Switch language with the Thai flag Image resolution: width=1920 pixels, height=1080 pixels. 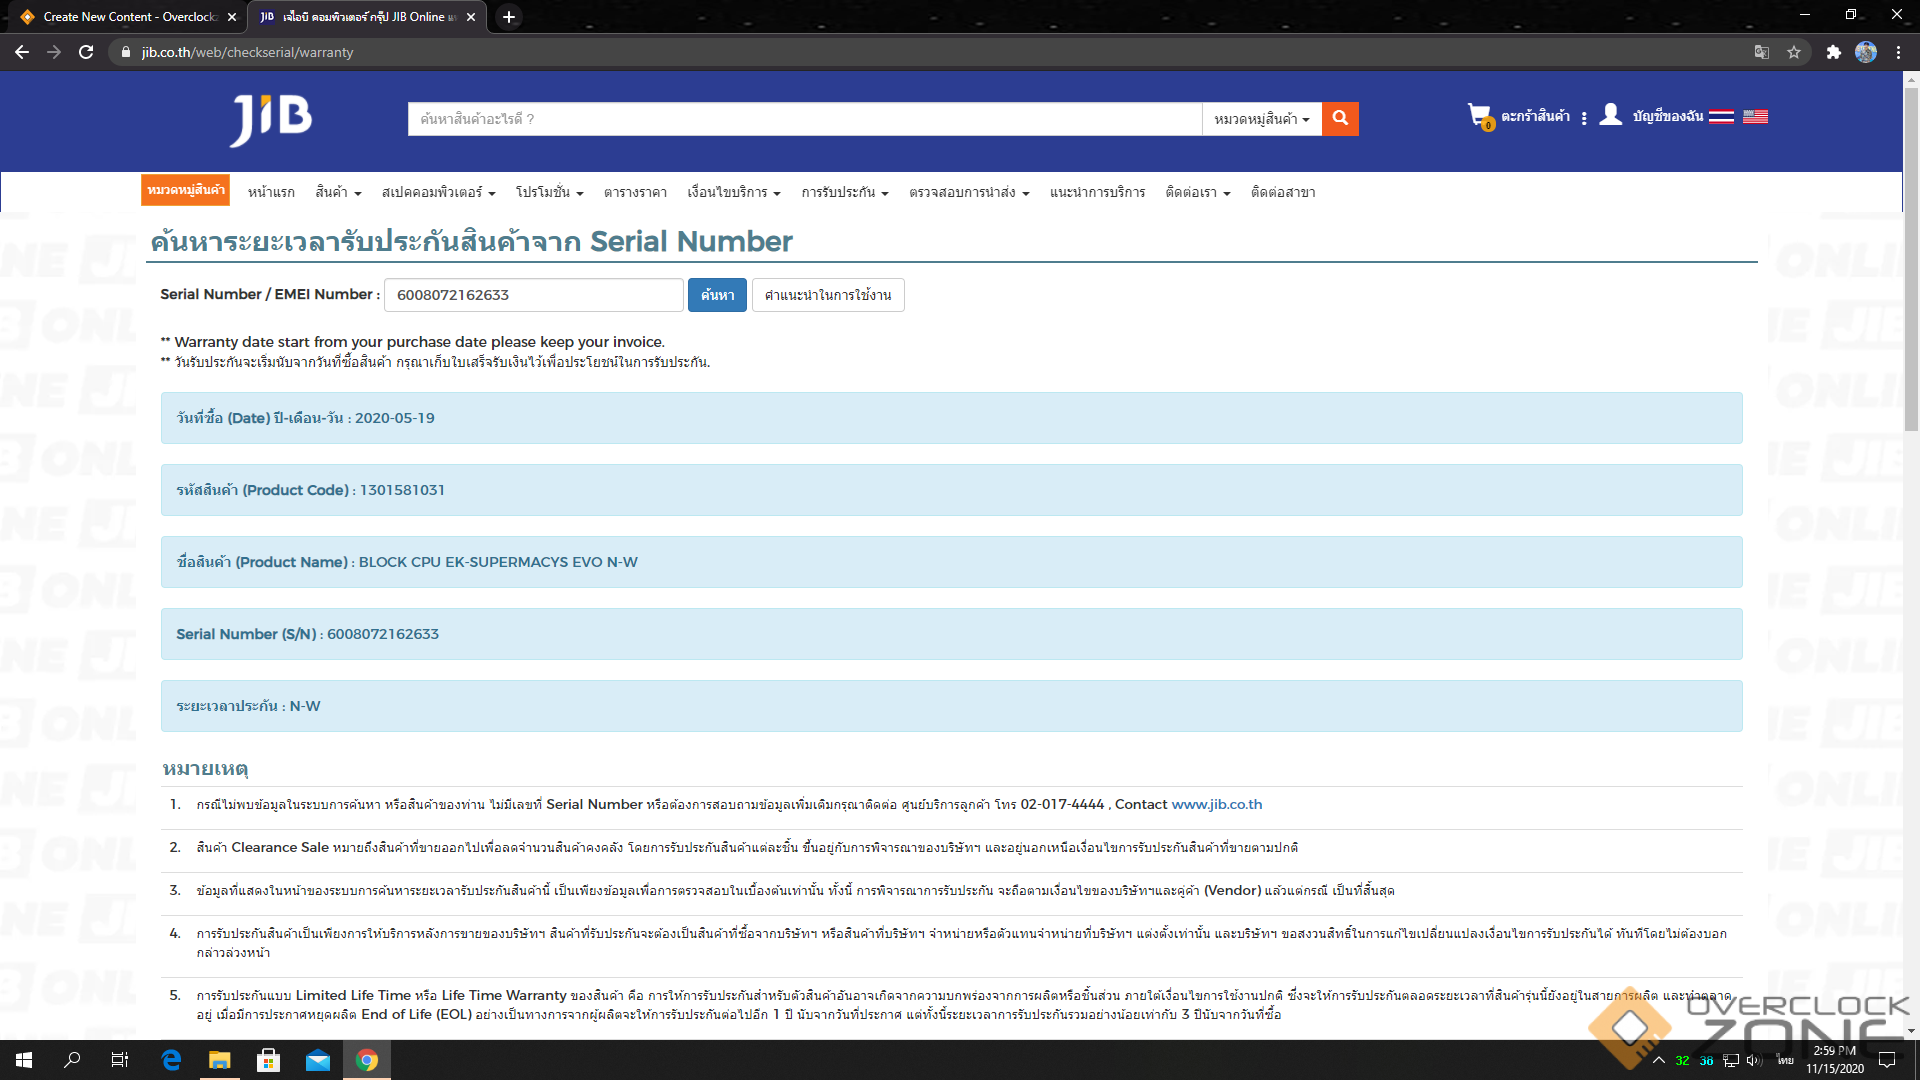tap(1721, 117)
